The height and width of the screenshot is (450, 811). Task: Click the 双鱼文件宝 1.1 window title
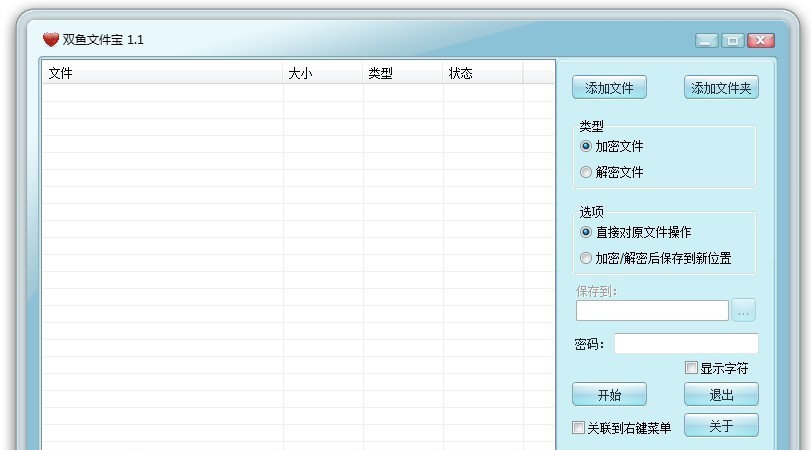coord(103,40)
